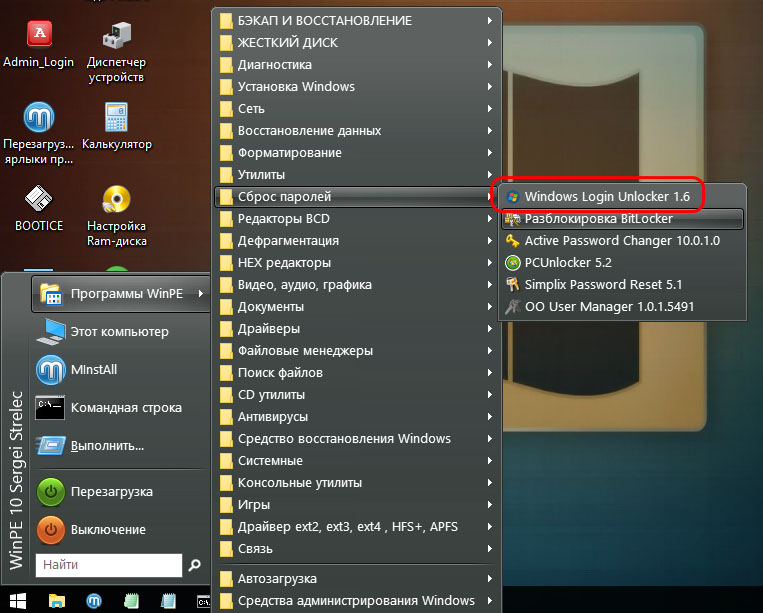Image resolution: width=763 pixels, height=613 pixels.
Task: Launch Windows Login Unlocker 1.6
Action: (622, 197)
